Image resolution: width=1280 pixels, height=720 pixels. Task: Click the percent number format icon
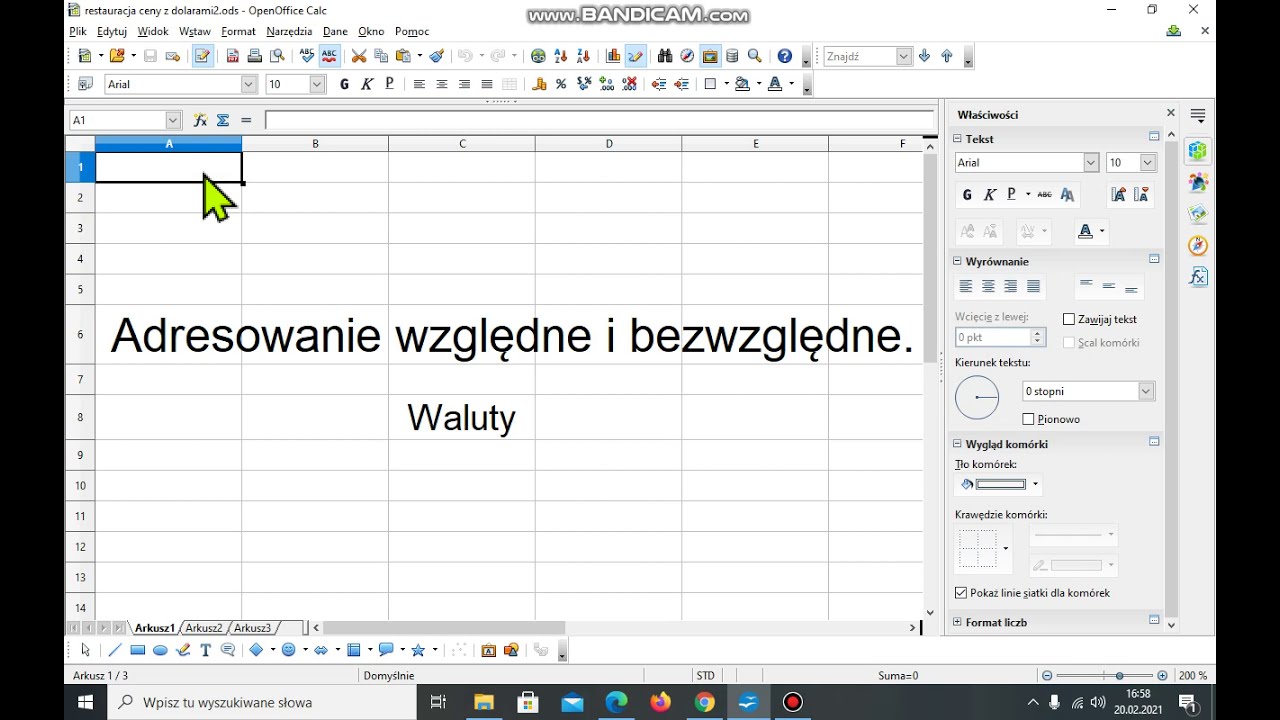point(561,84)
